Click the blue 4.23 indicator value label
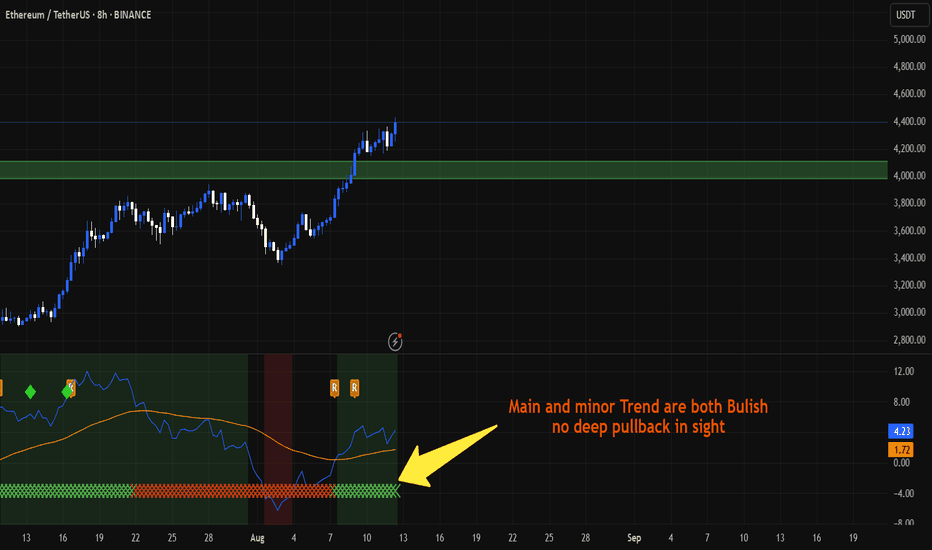Screen dimensions: 932x550 coord(901,431)
